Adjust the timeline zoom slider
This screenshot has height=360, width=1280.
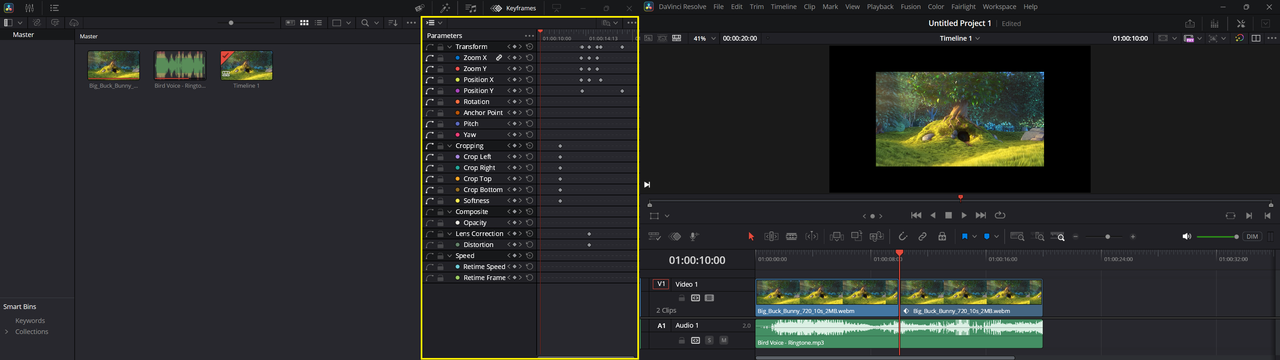click(x=1107, y=237)
